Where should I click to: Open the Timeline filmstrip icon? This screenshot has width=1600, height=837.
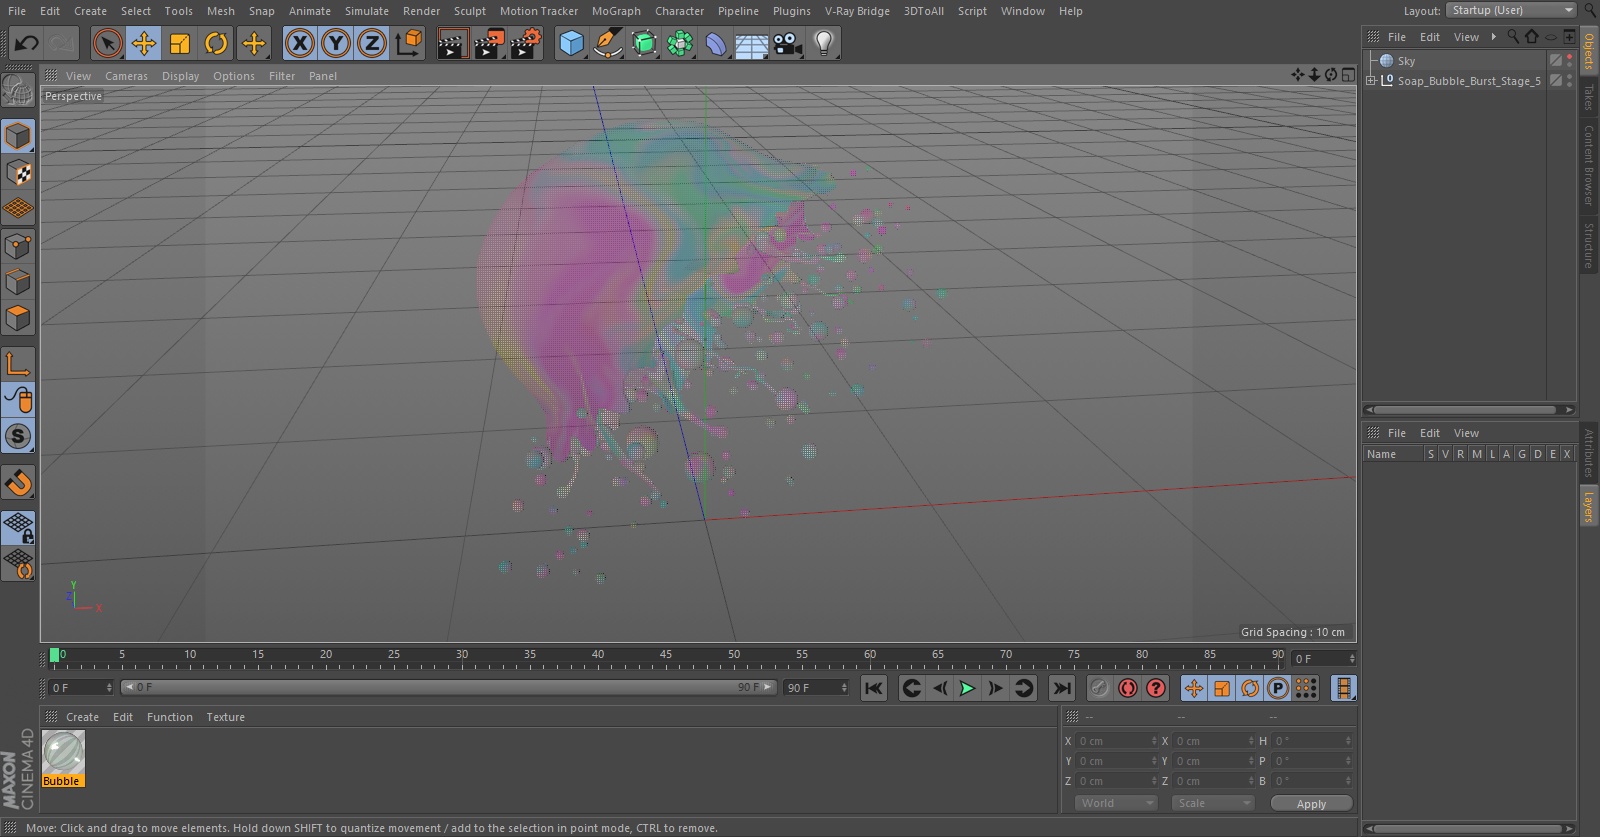(1343, 688)
